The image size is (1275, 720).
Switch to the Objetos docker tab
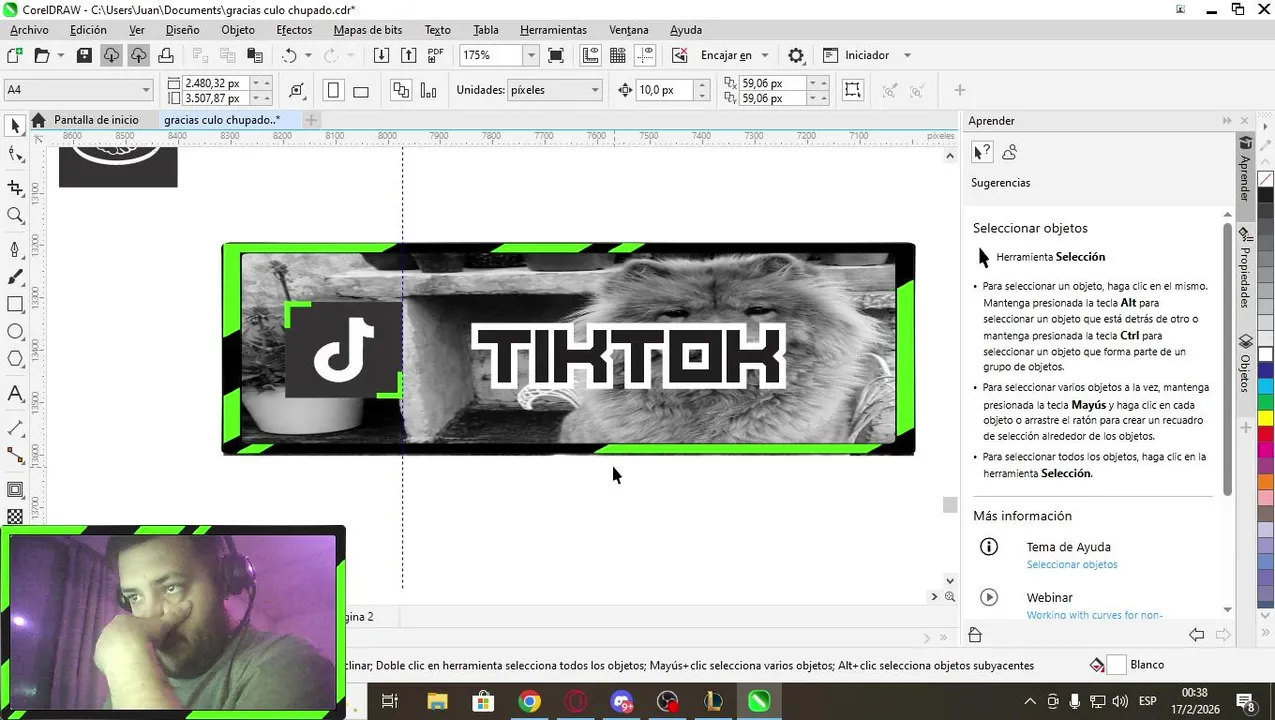1245,365
